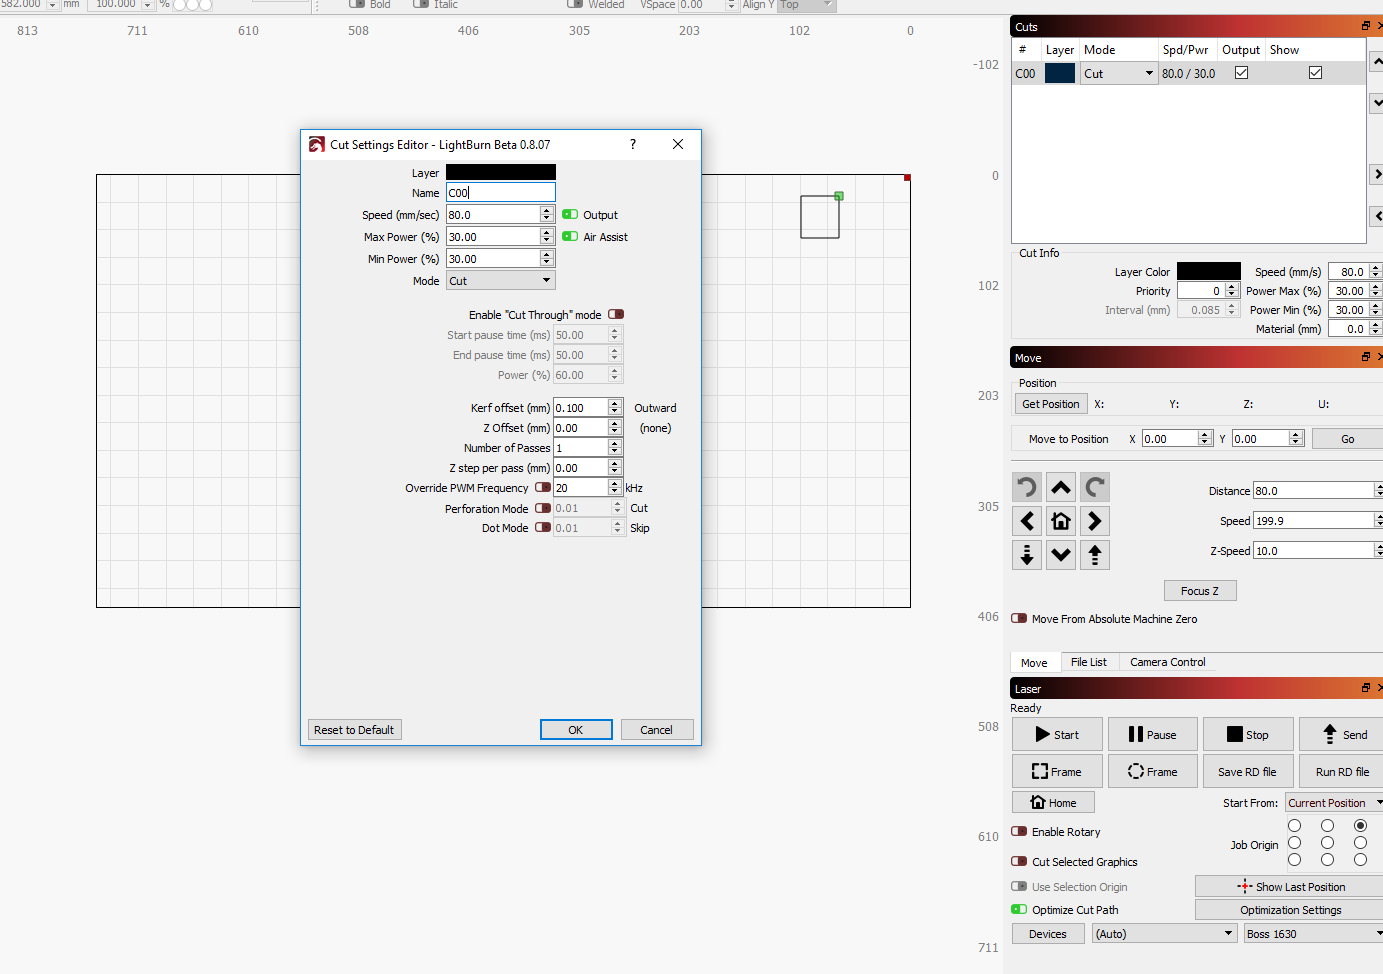1383x974 pixels.
Task: Enable Perforation Mode switch
Action: pyautogui.click(x=543, y=508)
